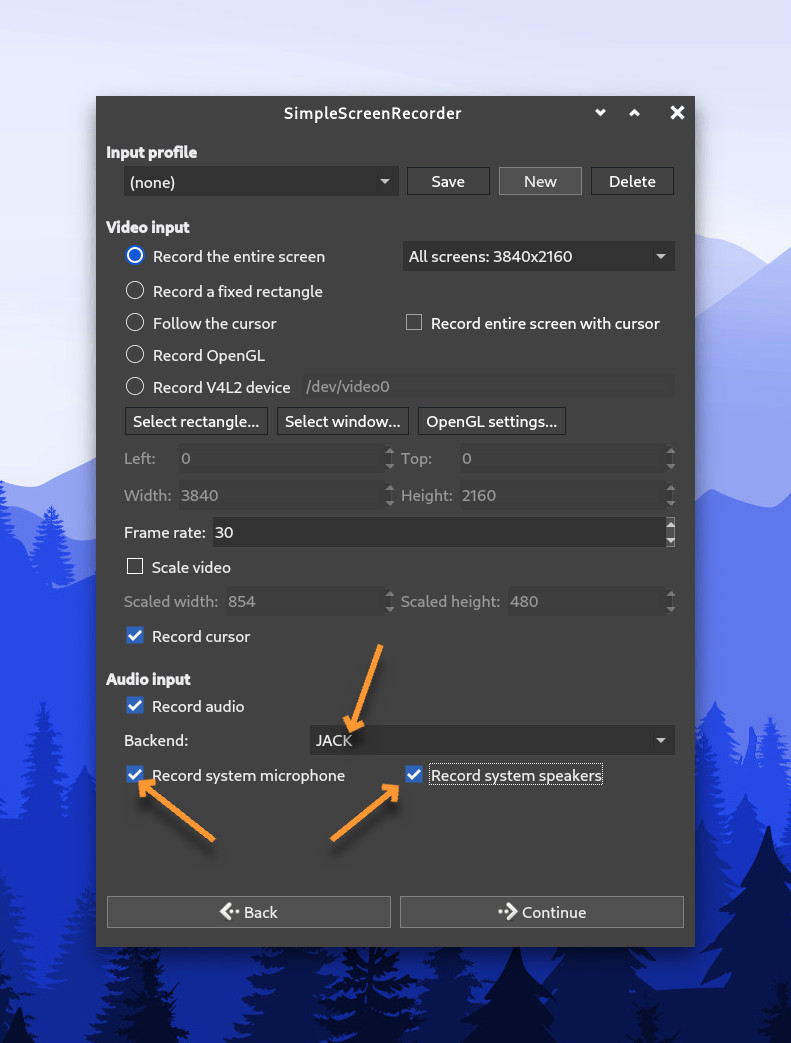This screenshot has width=791, height=1043.
Task: Select Record a fixed rectangle option
Action: tap(135, 291)
